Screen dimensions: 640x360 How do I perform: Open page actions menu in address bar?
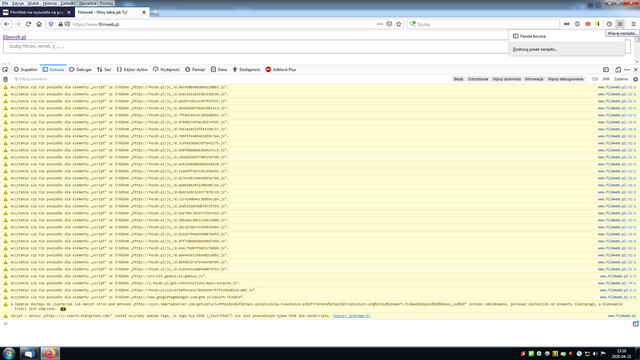click(380, 24)
